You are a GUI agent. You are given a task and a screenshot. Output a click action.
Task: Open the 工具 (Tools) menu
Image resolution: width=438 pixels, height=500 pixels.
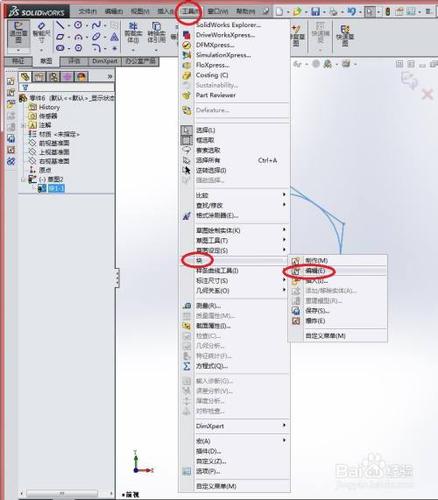tap(189, 11)
